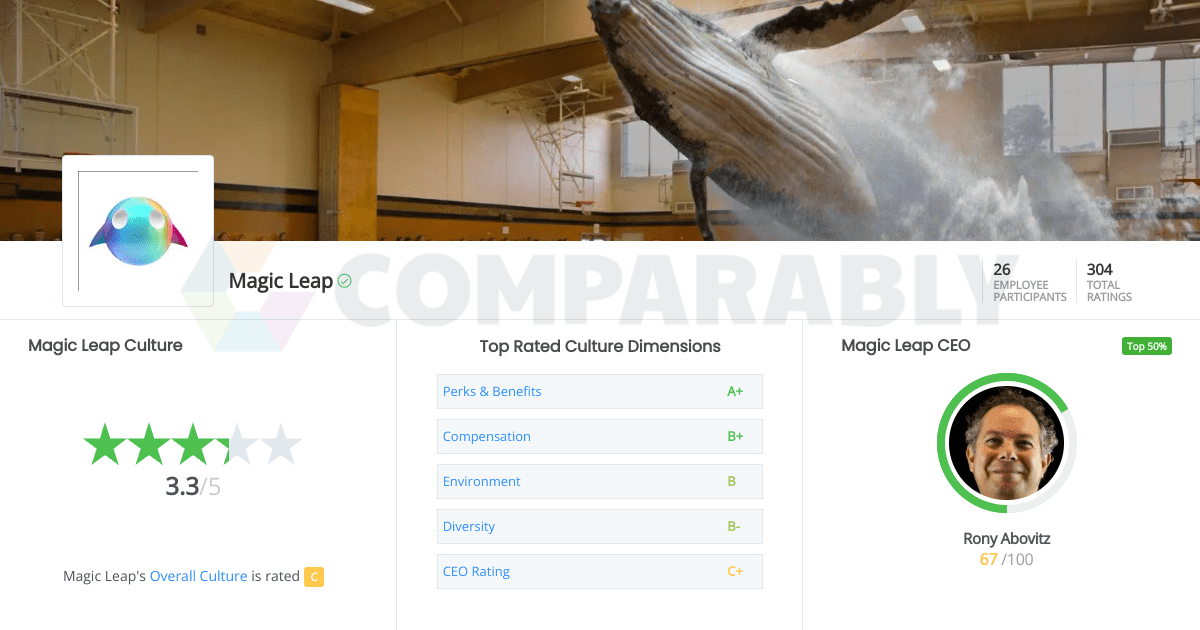
Task: Select the Diversity dimension row
Action: pyautogui.click(x=600, y=526)
